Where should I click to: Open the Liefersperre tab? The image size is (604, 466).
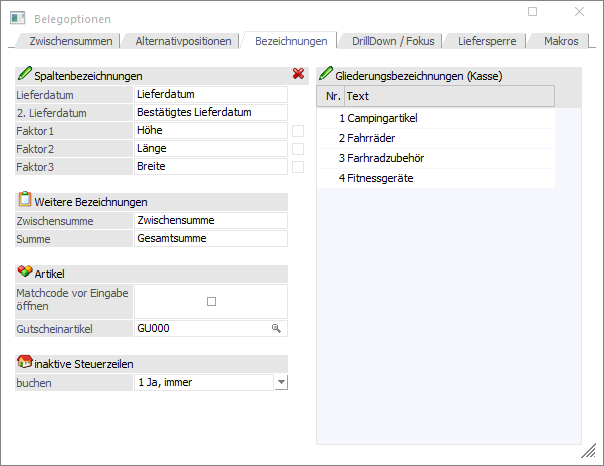487,41
